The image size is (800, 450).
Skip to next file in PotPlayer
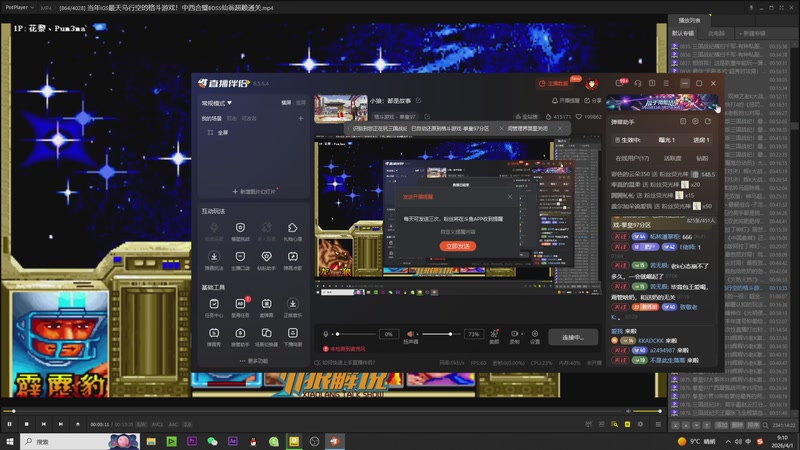click(x=61, y=424)
